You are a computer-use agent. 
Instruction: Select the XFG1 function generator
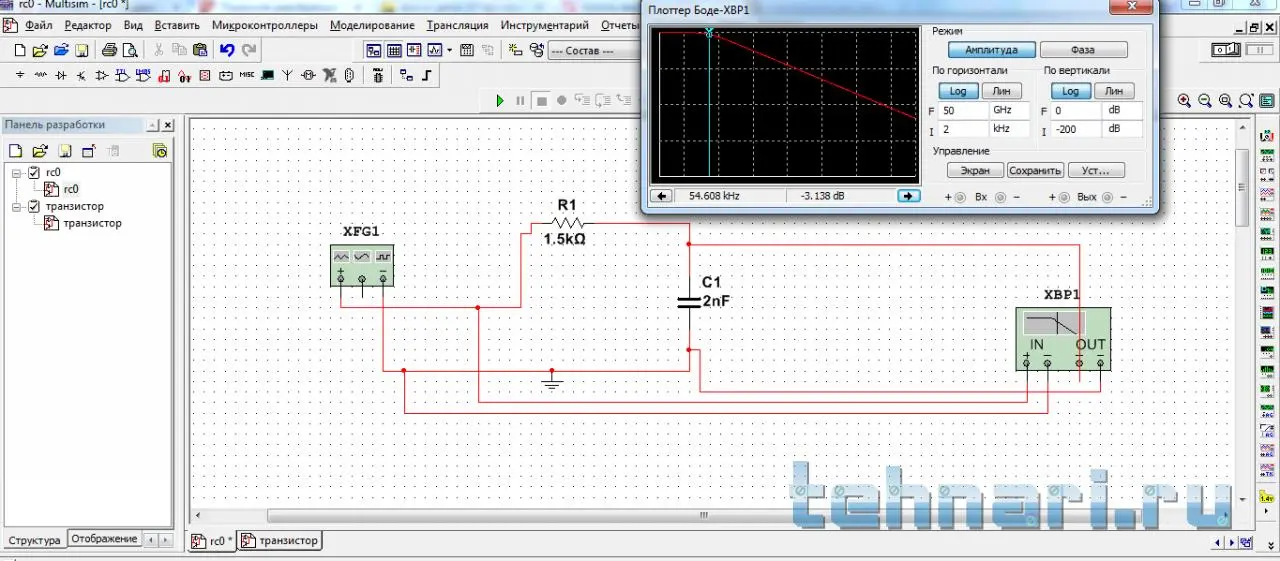362,264
